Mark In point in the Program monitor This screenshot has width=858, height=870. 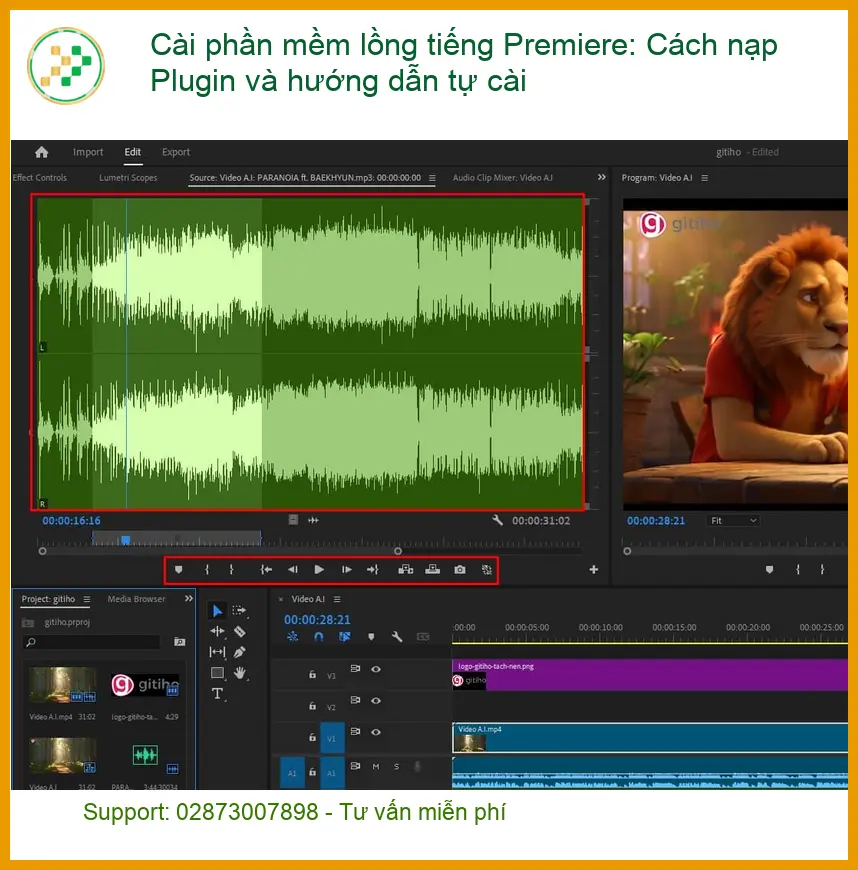[x=798, y=570]
